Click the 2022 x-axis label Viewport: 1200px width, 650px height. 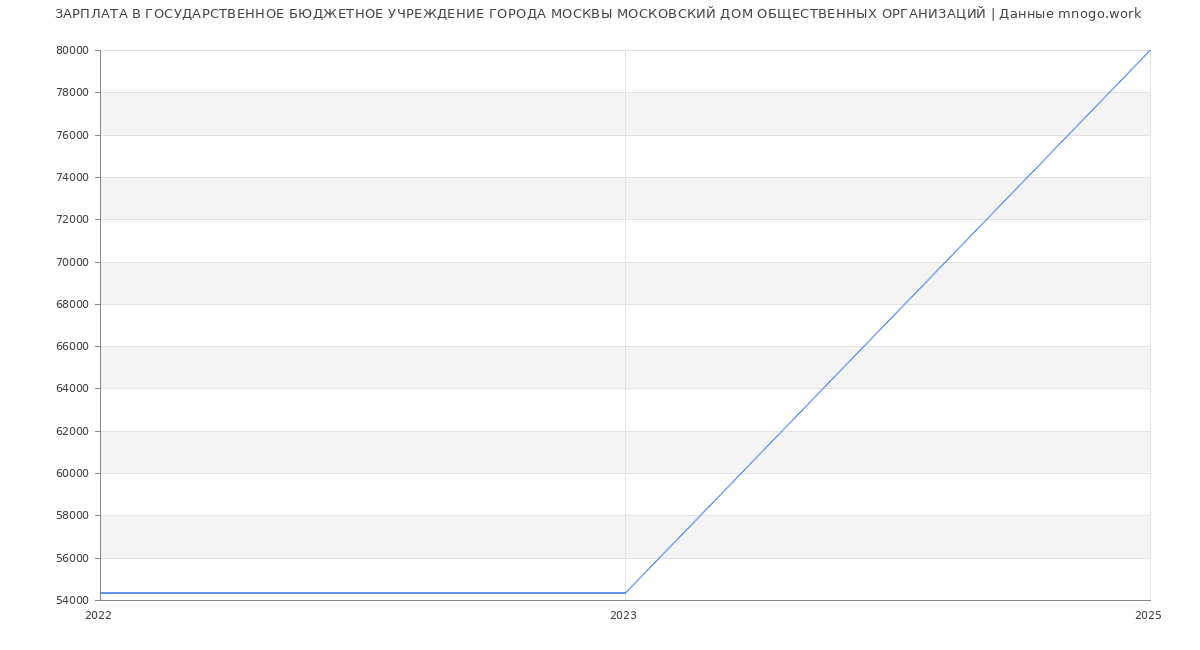(98, 615)
